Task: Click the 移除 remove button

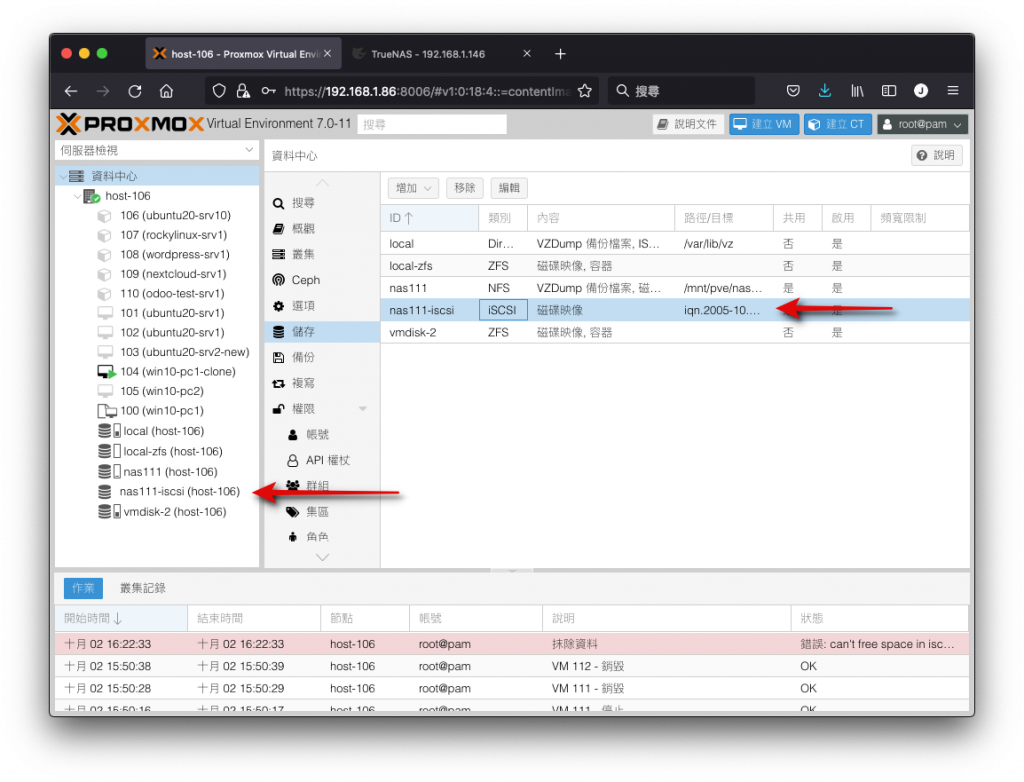Action: 464,188
